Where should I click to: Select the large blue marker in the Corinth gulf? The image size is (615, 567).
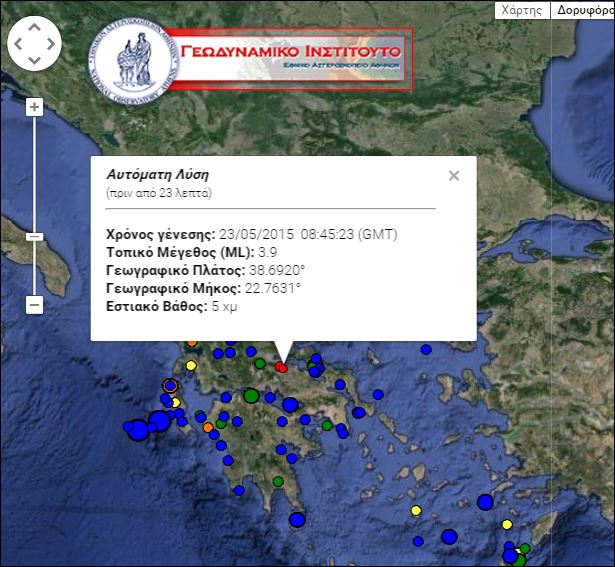290,405
